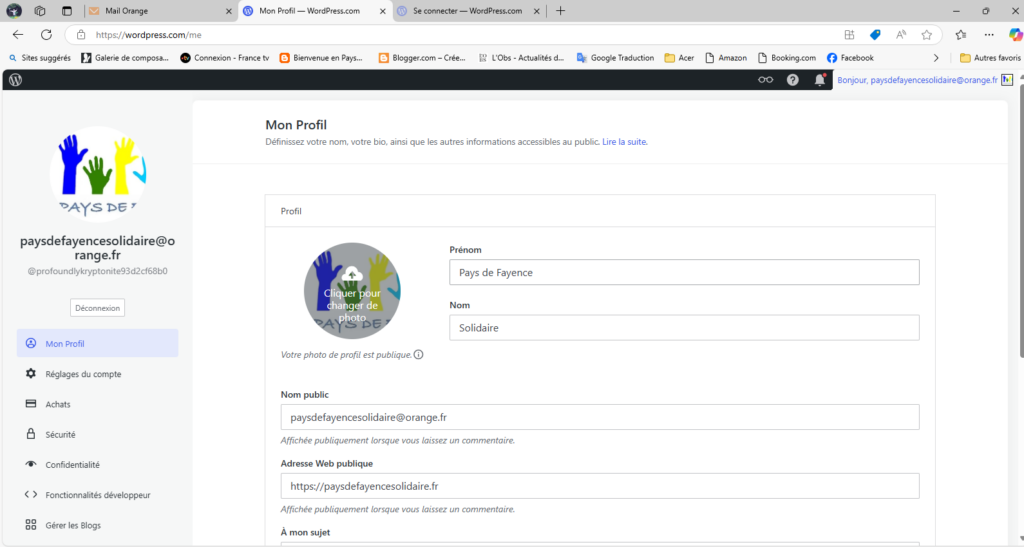Click the Déconnexion button
Image resolution: width=1024 pixels, height=547 pixels.
[x=97, y=308]
